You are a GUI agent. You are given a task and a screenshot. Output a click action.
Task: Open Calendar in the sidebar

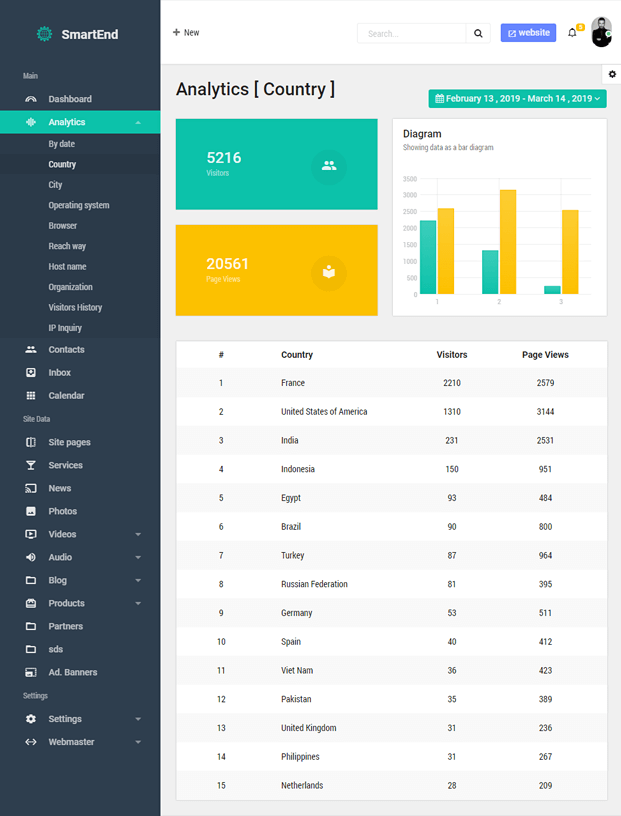coord(66,396)
